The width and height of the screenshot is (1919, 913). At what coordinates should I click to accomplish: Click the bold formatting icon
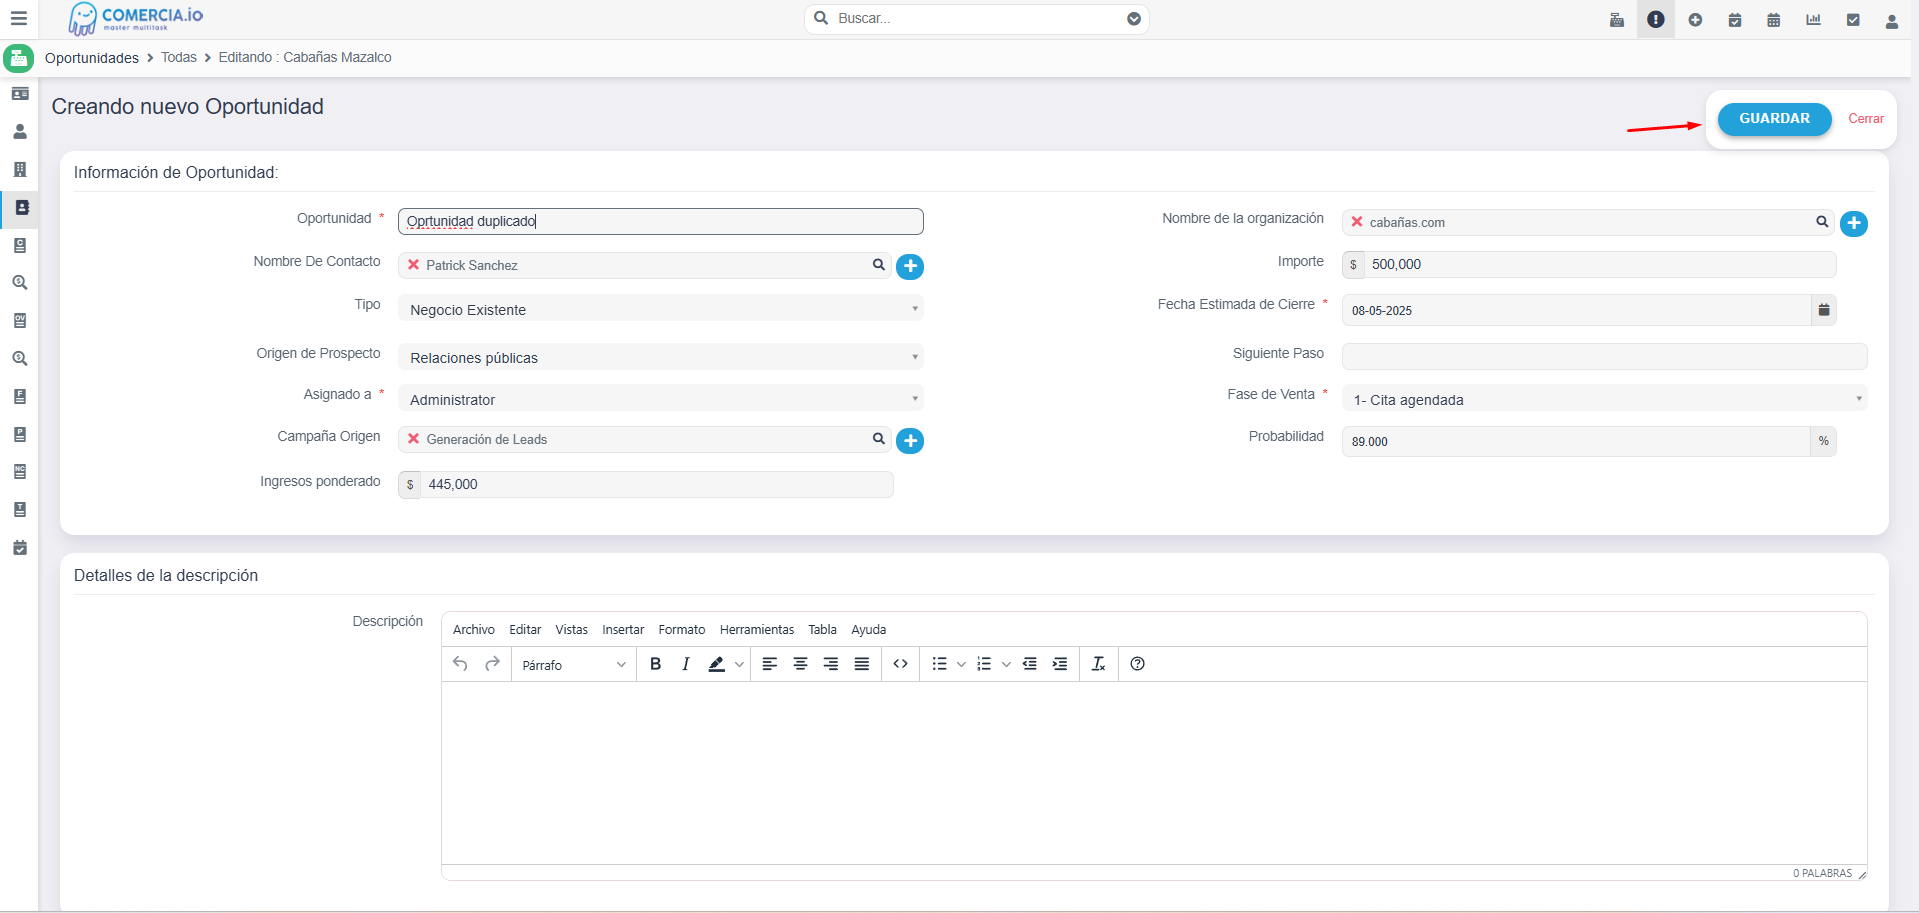tap(655, 664)
